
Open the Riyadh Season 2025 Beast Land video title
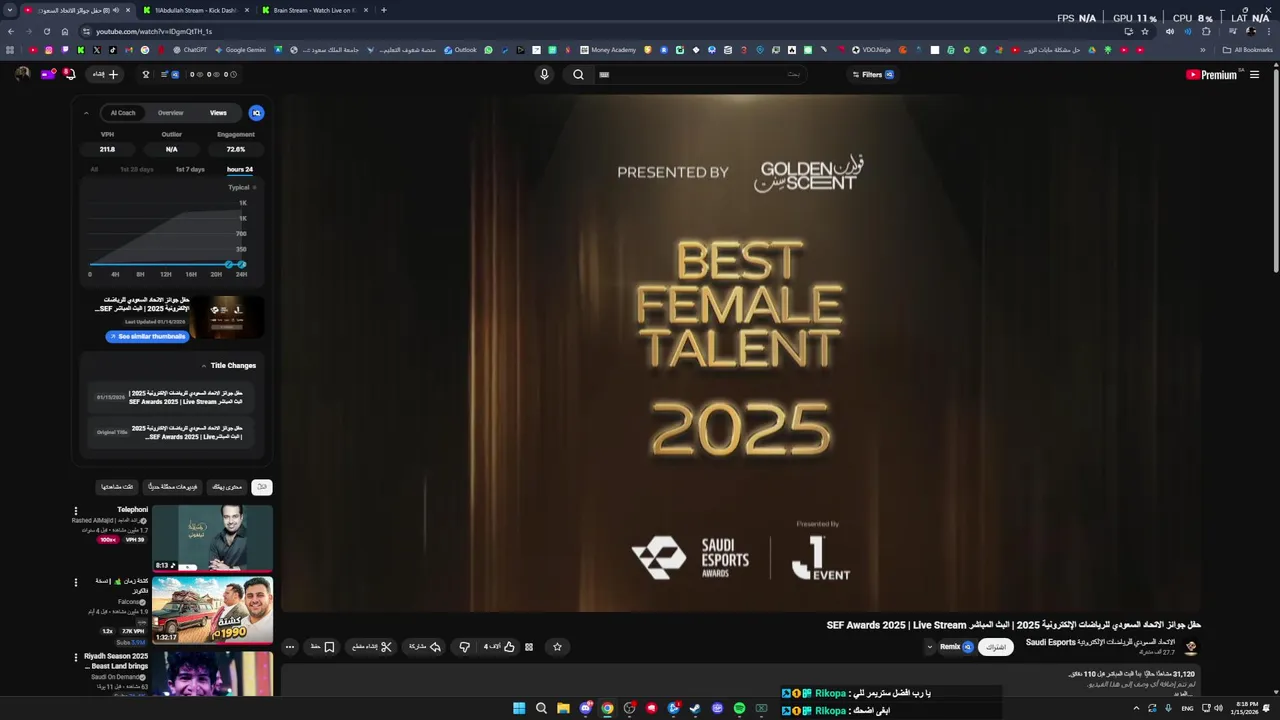(116, 661)
